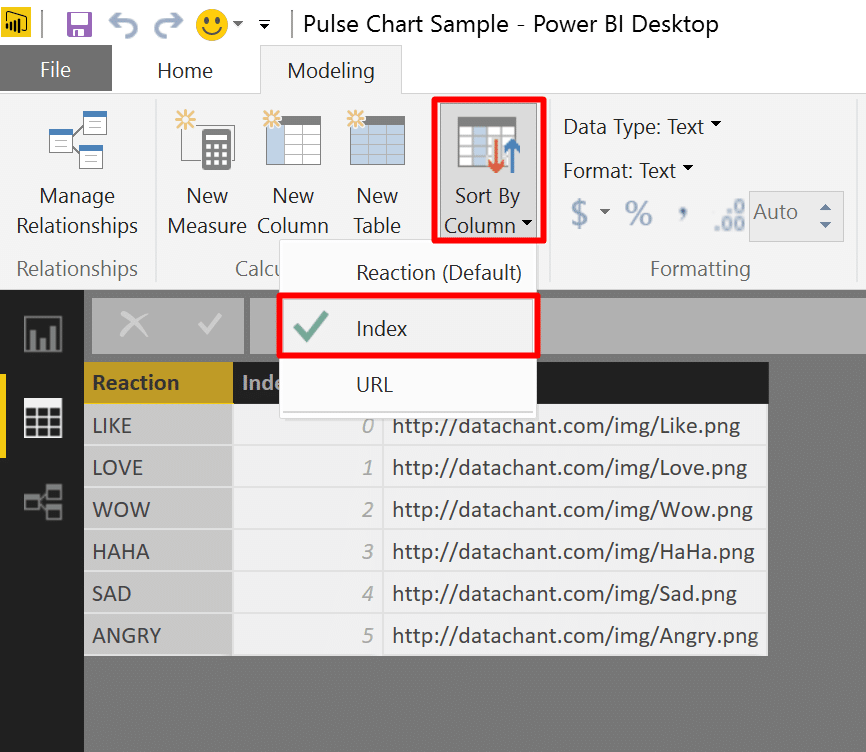
Task: Apply percentage format
Action: (638, 213)
